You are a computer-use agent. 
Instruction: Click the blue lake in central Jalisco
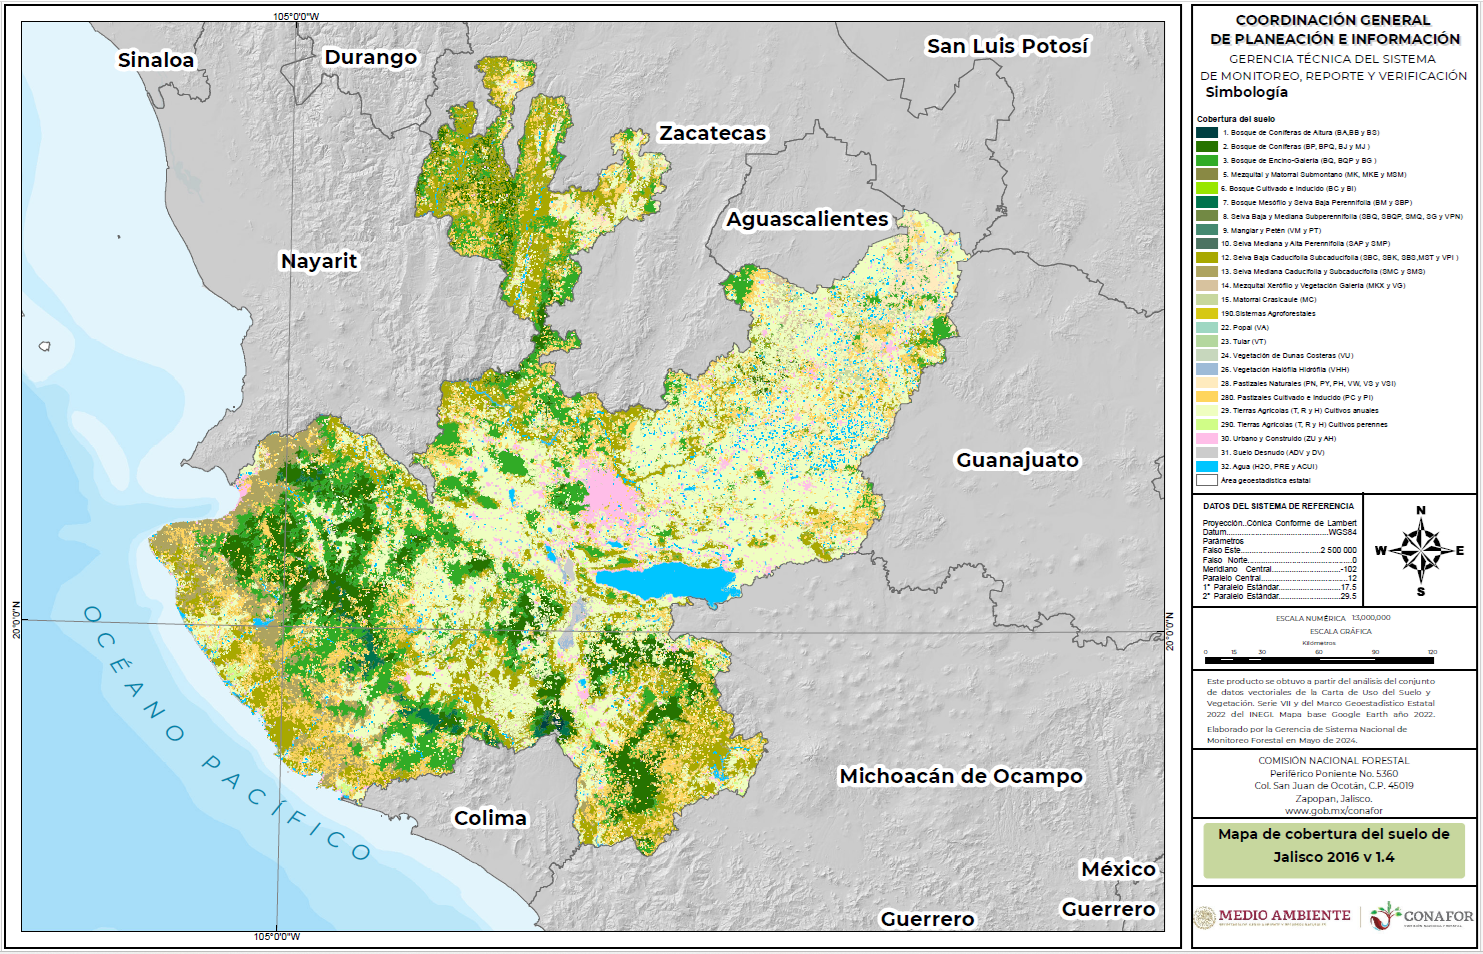pyautogui.click(x=665, y=581)
